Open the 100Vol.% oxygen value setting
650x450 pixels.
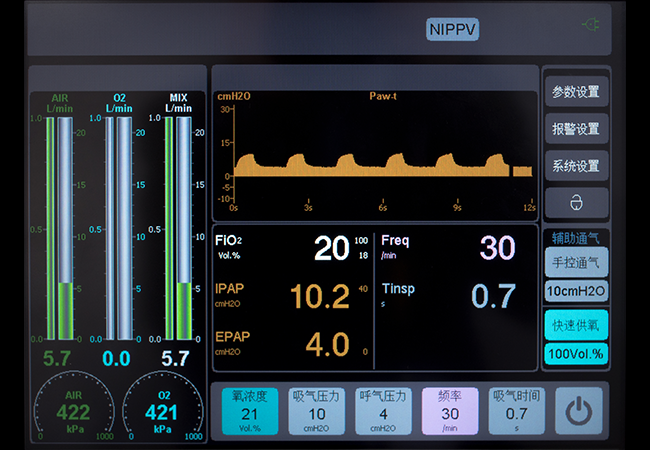(x=575, y=353)
